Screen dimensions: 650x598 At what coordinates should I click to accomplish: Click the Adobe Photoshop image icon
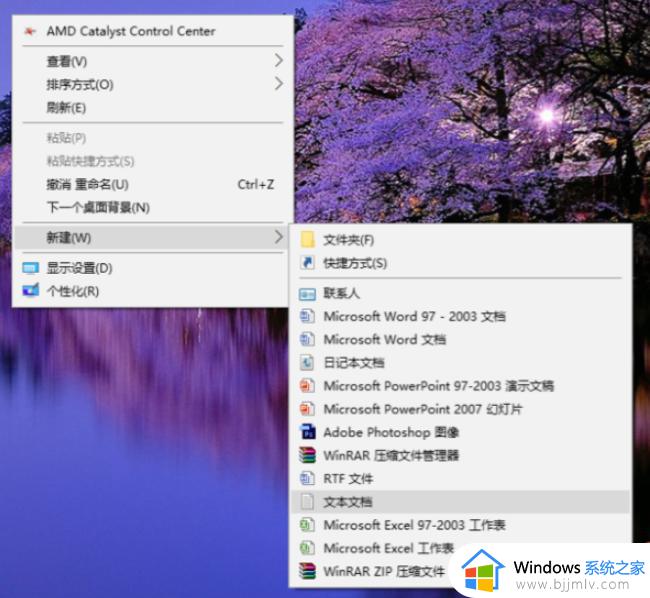click(x=307, y=432)
